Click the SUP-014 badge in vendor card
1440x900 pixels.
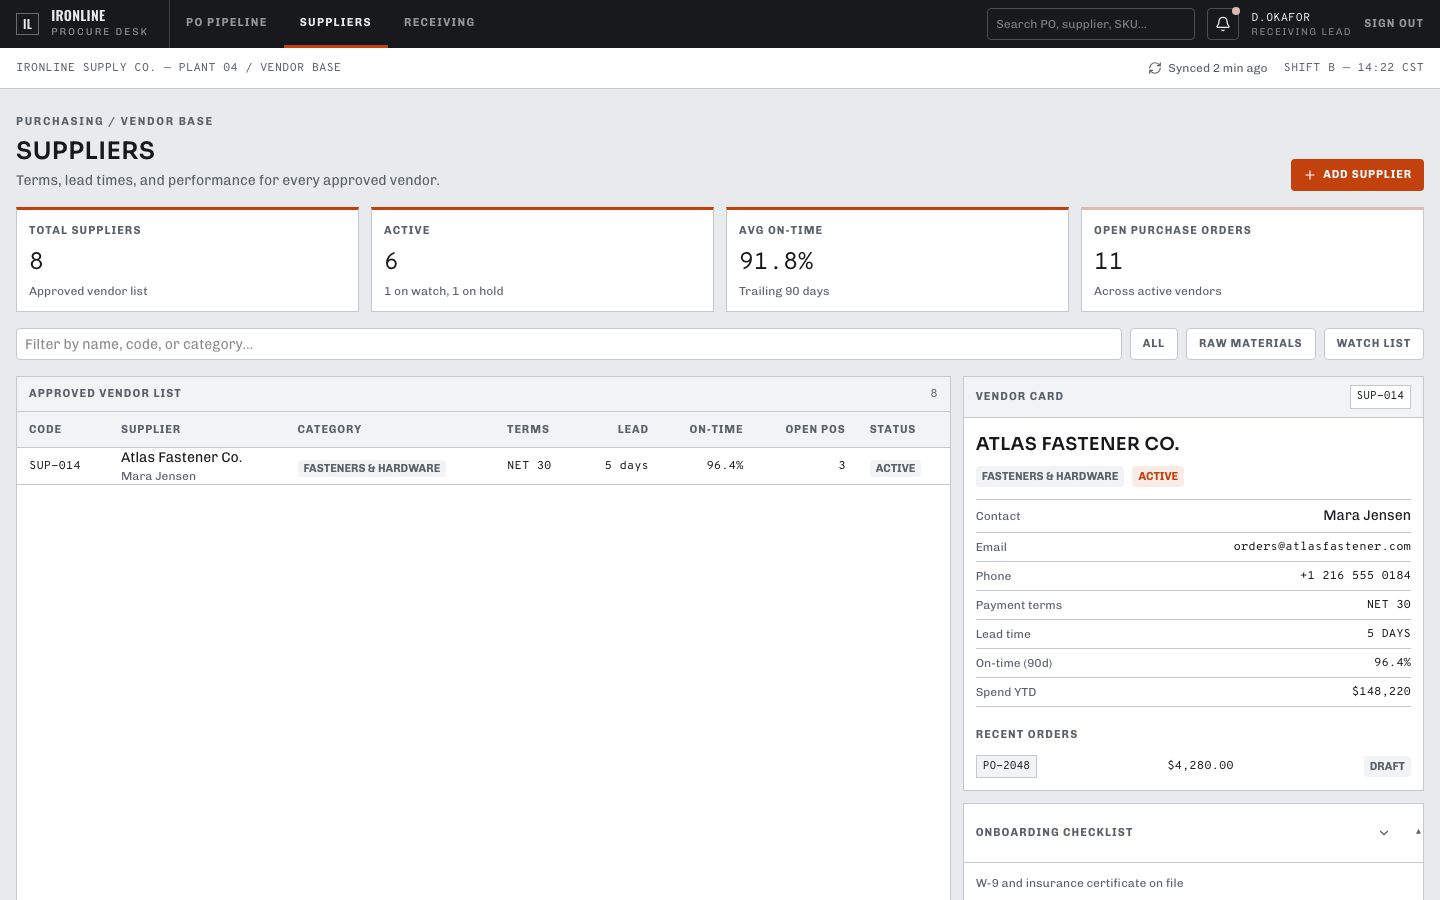(x=1380, y=396)
